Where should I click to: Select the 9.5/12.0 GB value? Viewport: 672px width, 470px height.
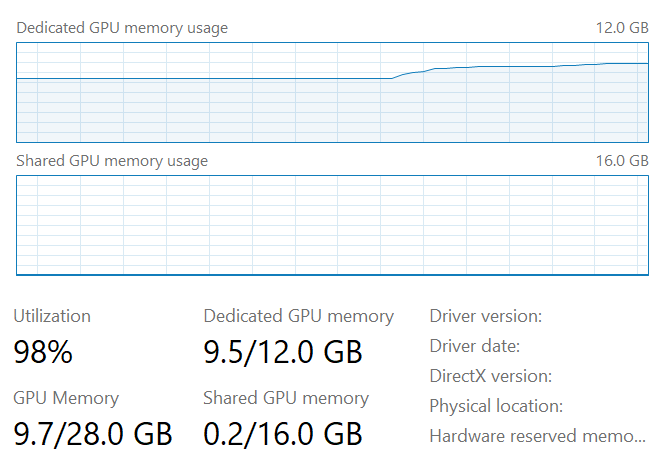(282, 352)
